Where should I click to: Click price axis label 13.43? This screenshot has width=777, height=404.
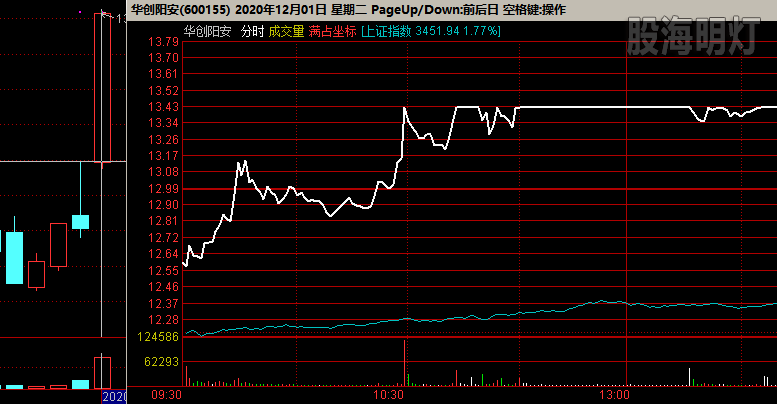tap(164, 107)
